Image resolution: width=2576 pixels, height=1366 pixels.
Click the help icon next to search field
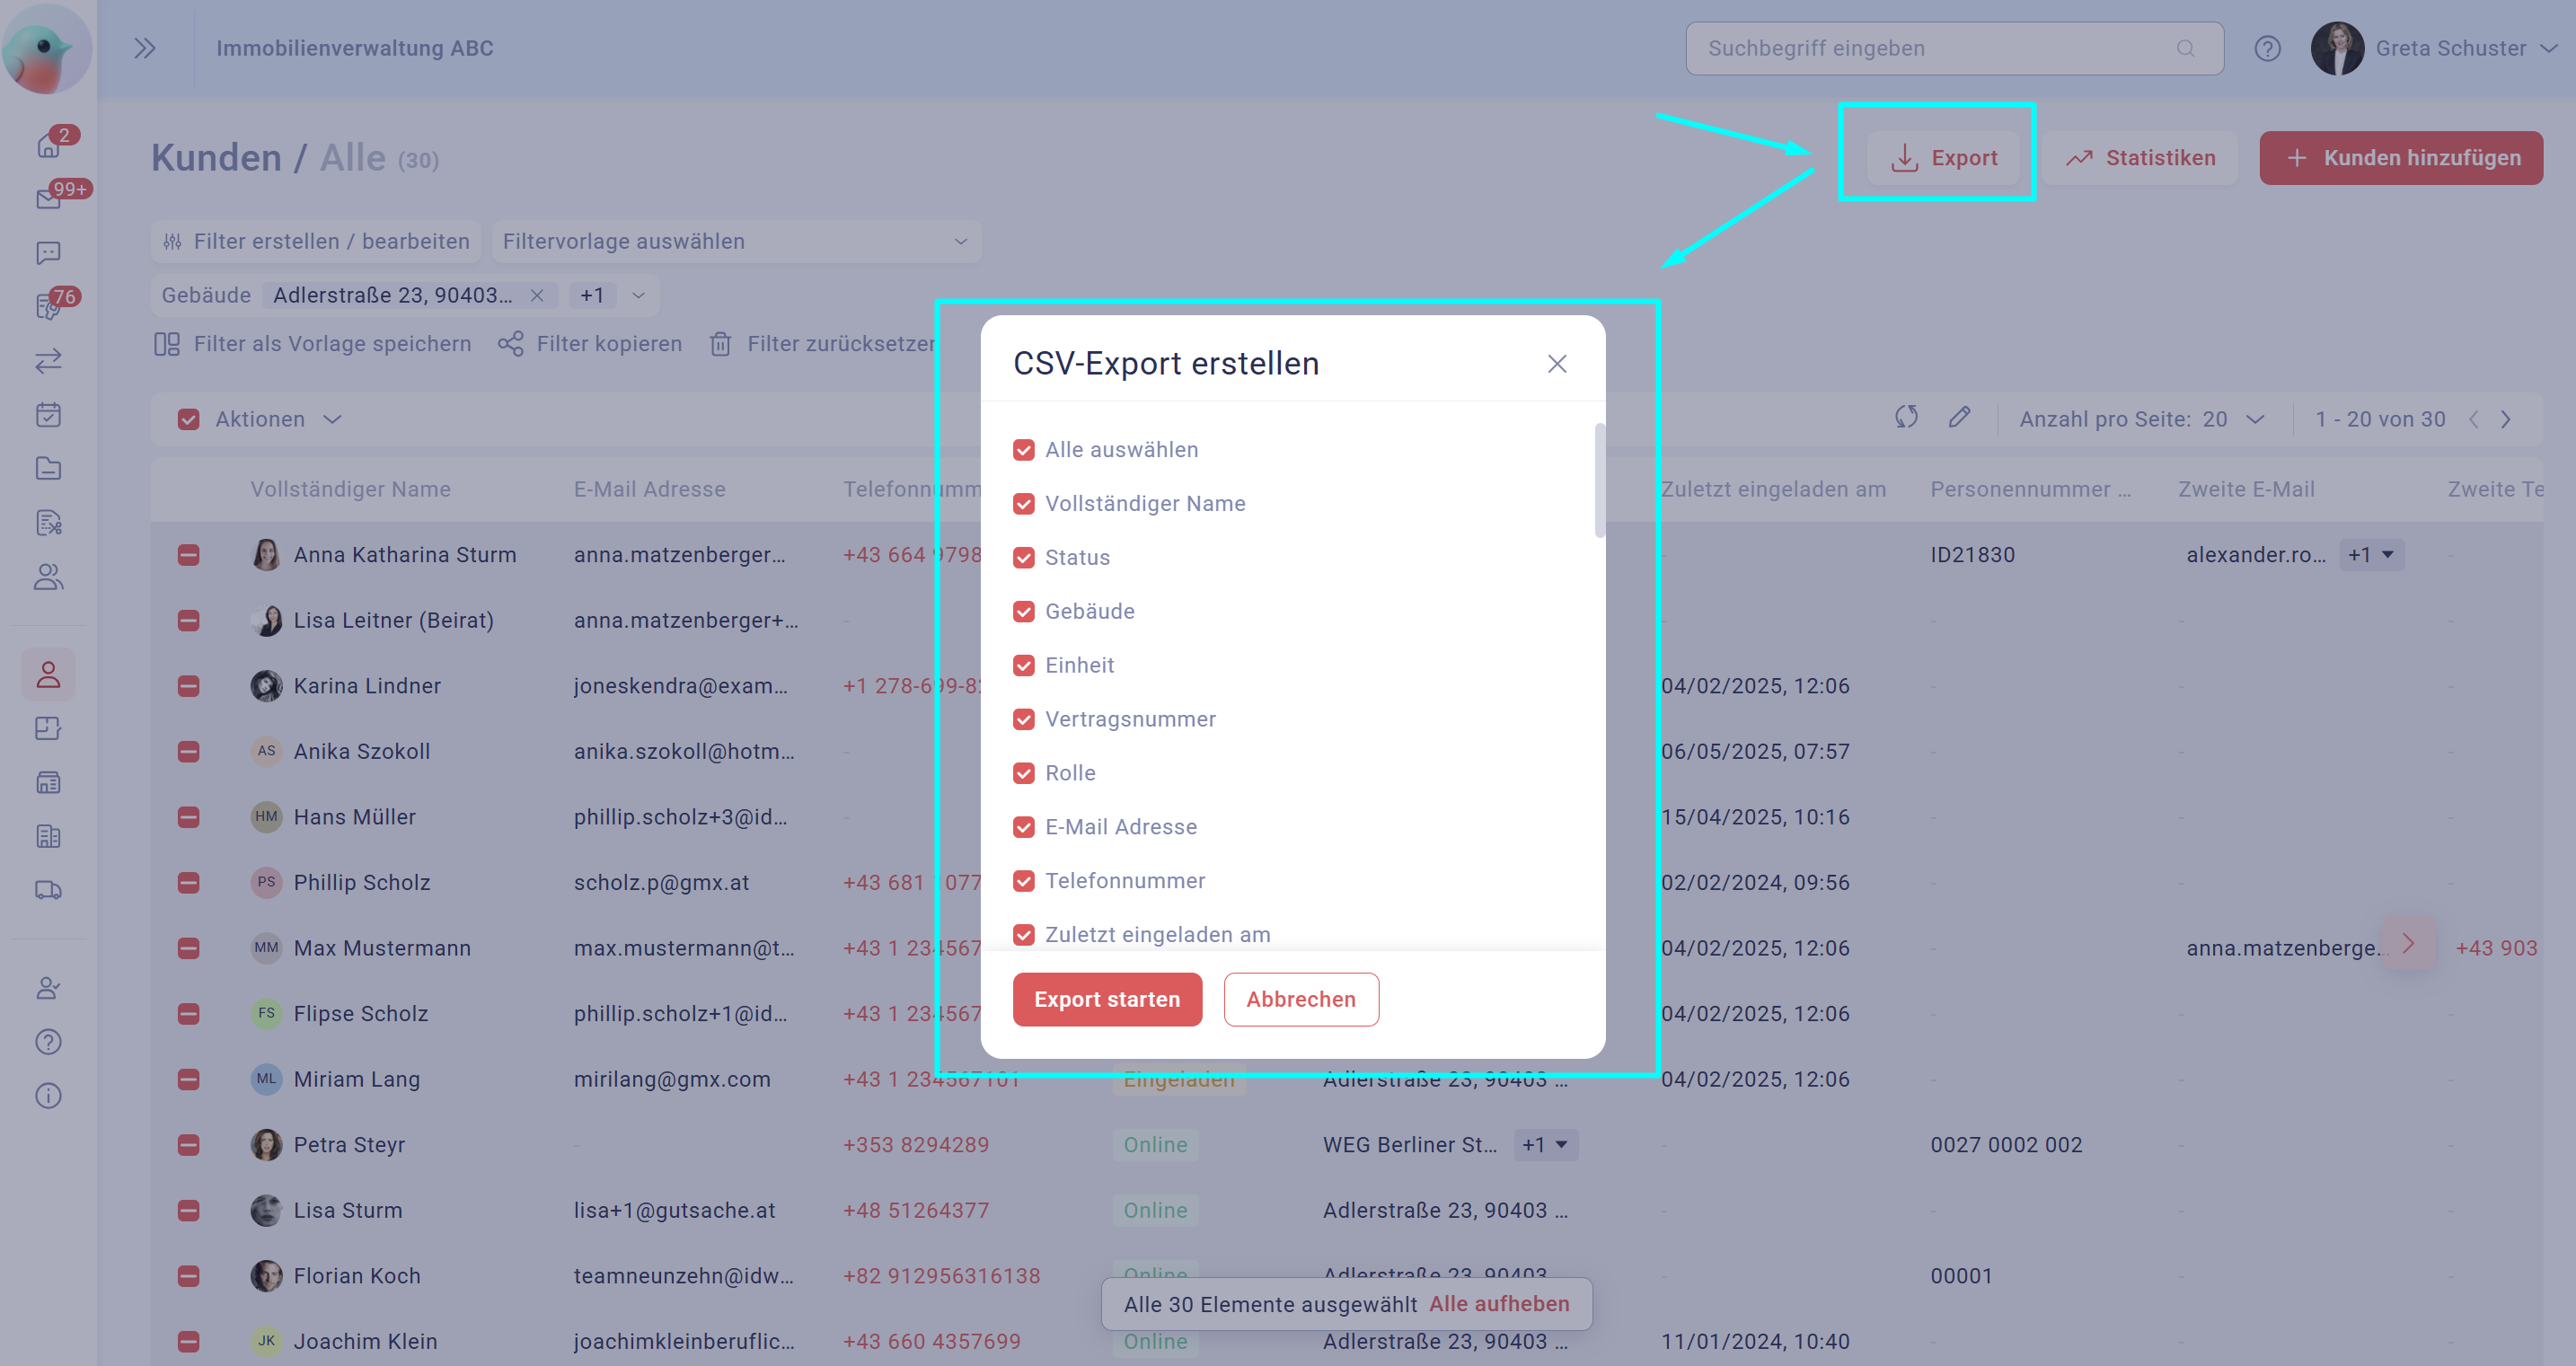tap(2267, 48)
